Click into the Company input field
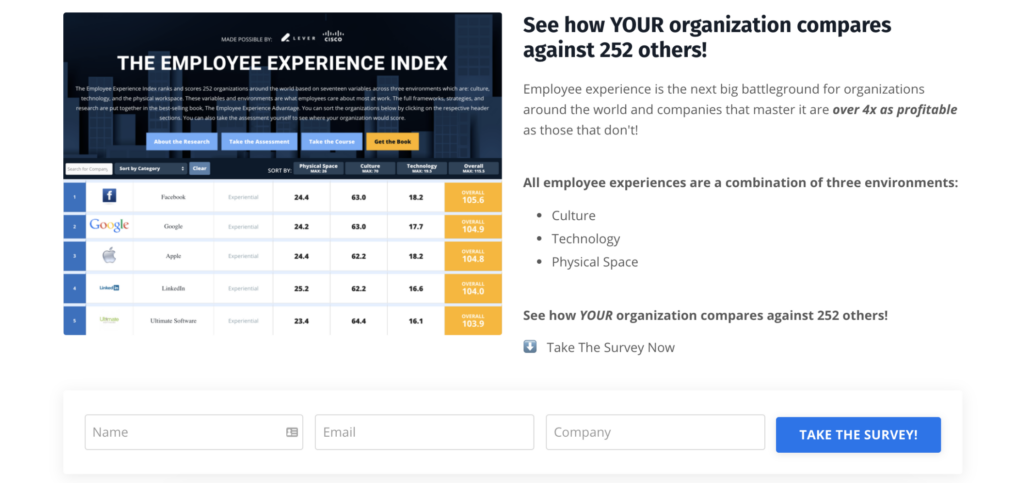Image resolution: width=1024 pixels, height=483 pixels. point(656,432)
